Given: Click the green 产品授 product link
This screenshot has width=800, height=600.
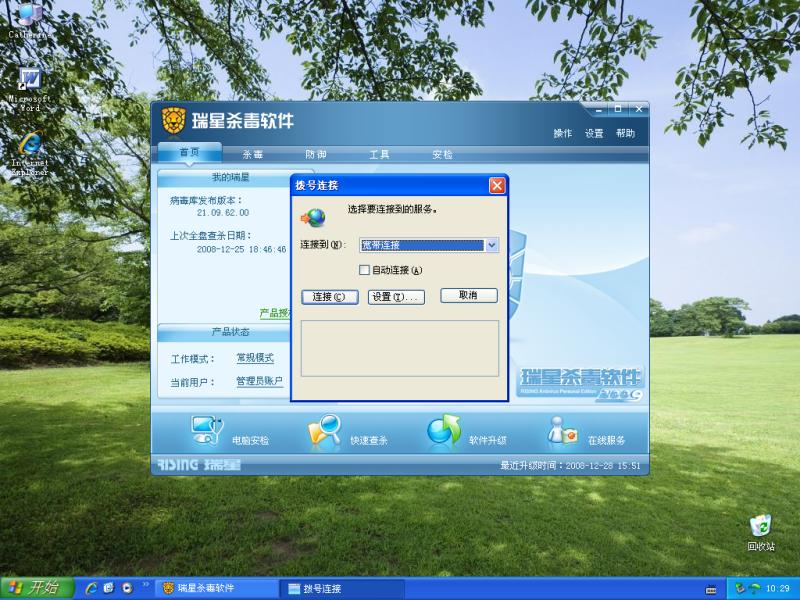Looking at the screenshot, I should pyautogui.click(x=275, y=313).
